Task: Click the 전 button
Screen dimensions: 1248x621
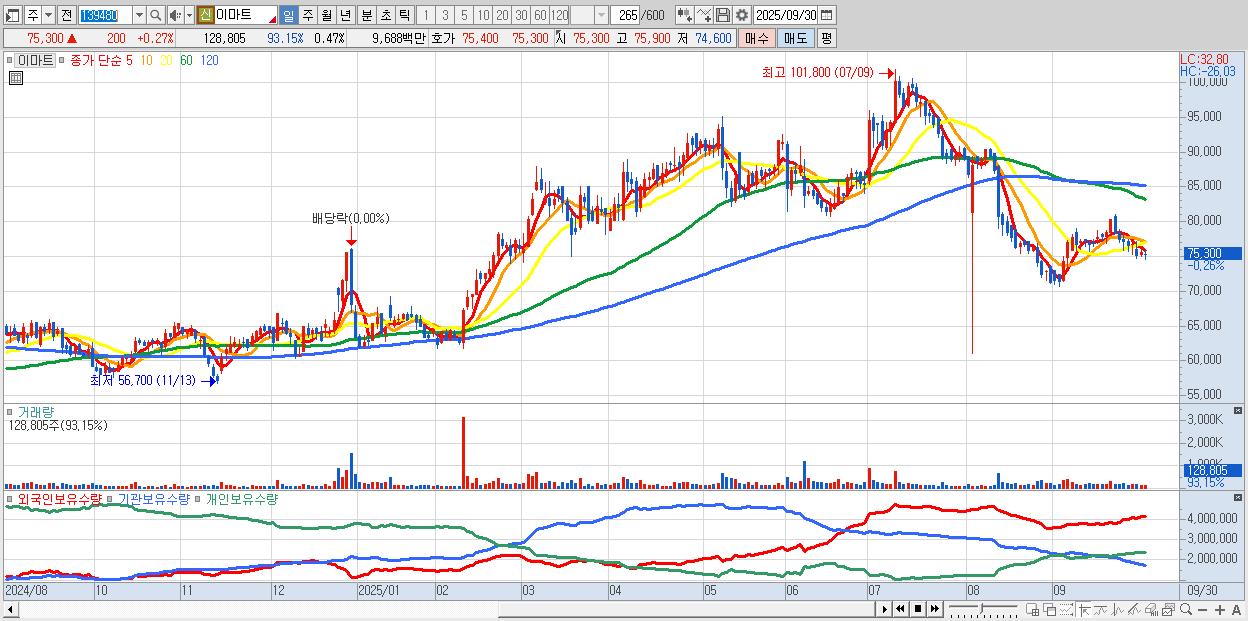Action: [66, 15]
